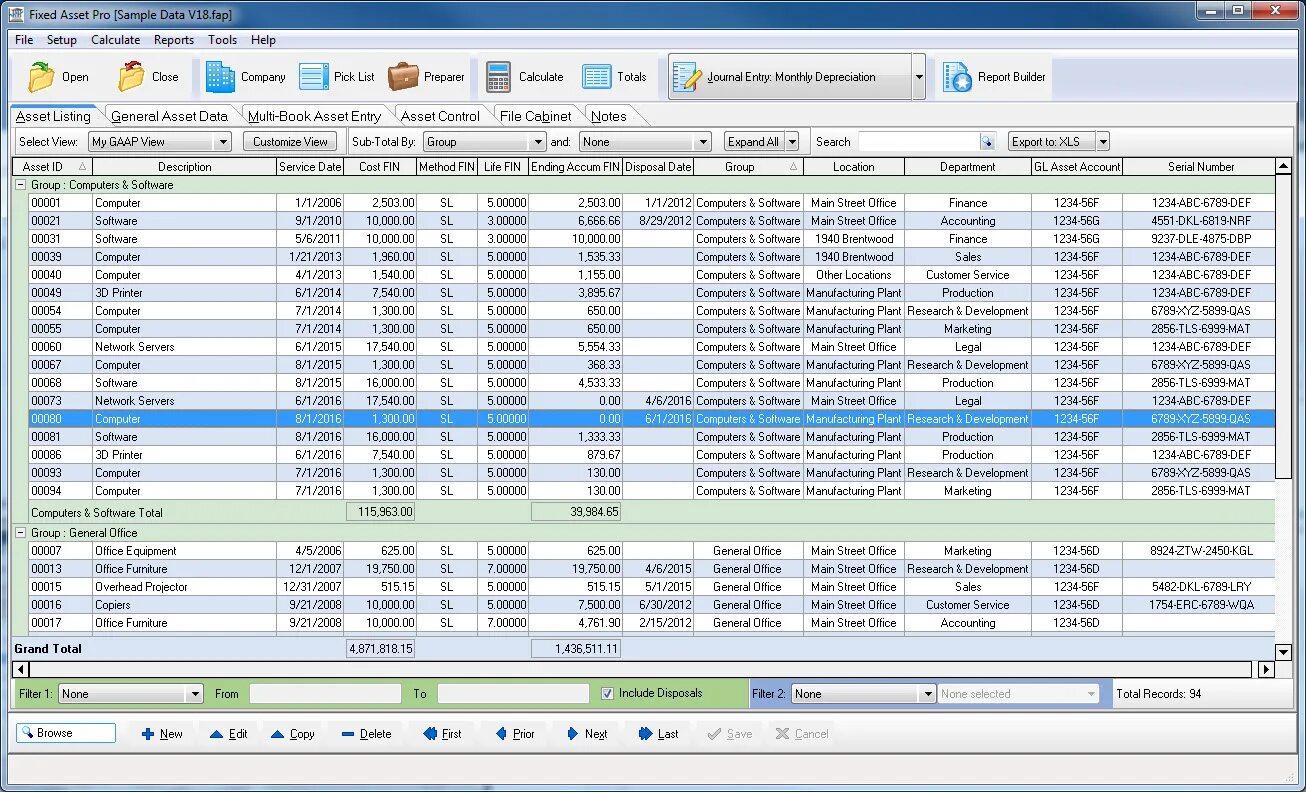Switch to the Notes tab

(608, 116)
